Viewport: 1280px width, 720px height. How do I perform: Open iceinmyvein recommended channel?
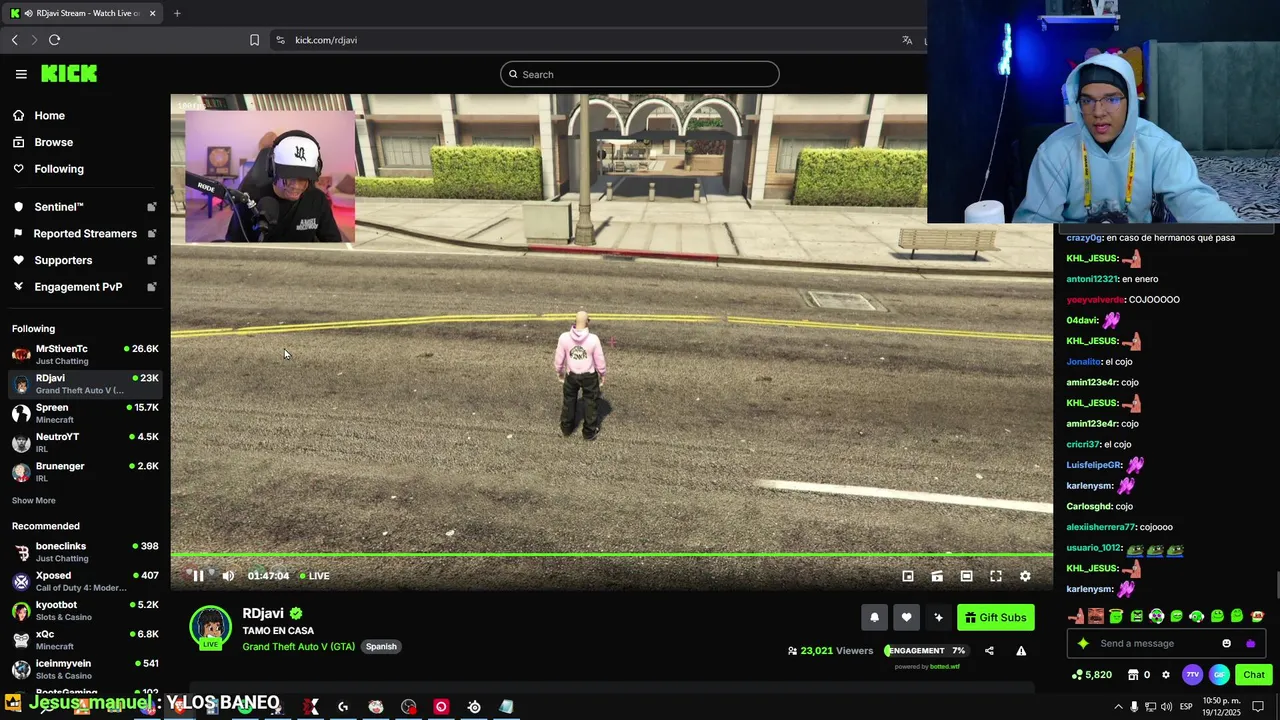(85, 669)
